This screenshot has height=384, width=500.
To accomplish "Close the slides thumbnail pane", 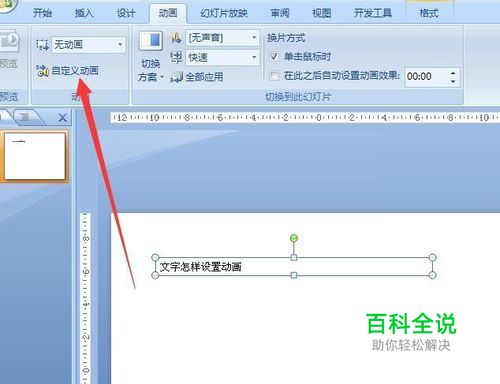I will pyautogui.click(x=62, y=118).
